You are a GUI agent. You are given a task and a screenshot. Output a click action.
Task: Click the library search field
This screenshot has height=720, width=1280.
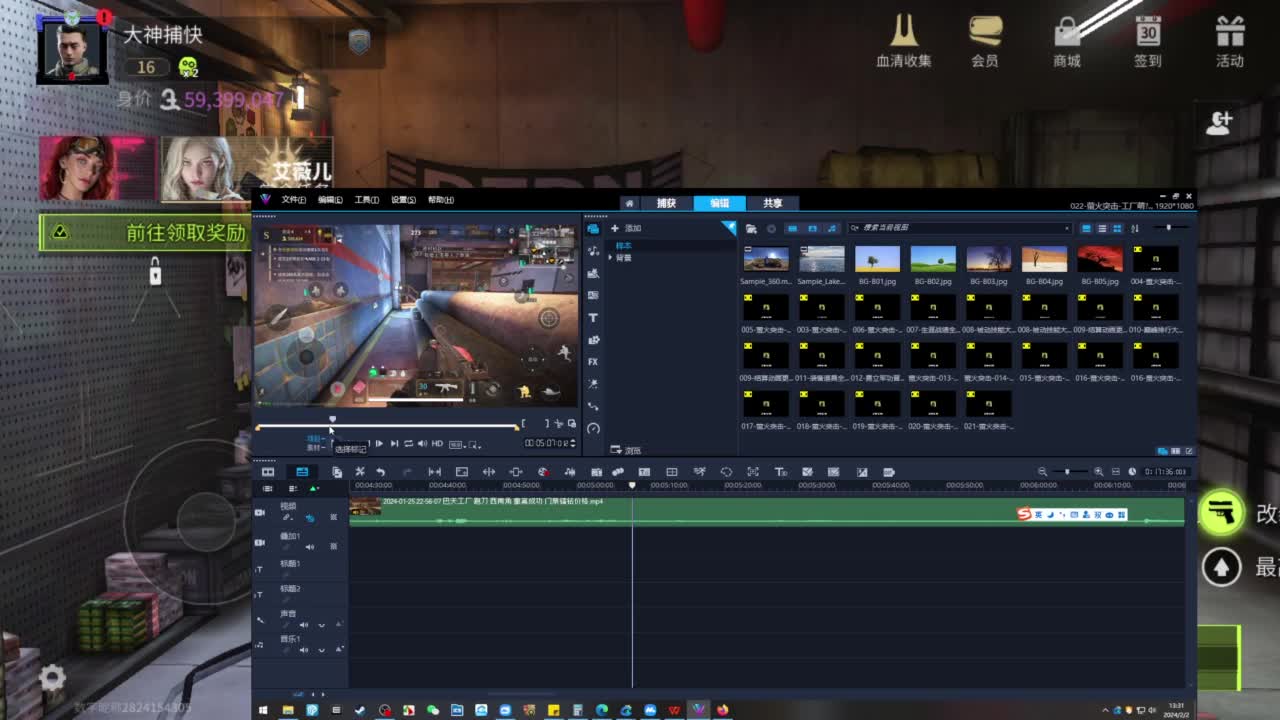click(959, 229)
